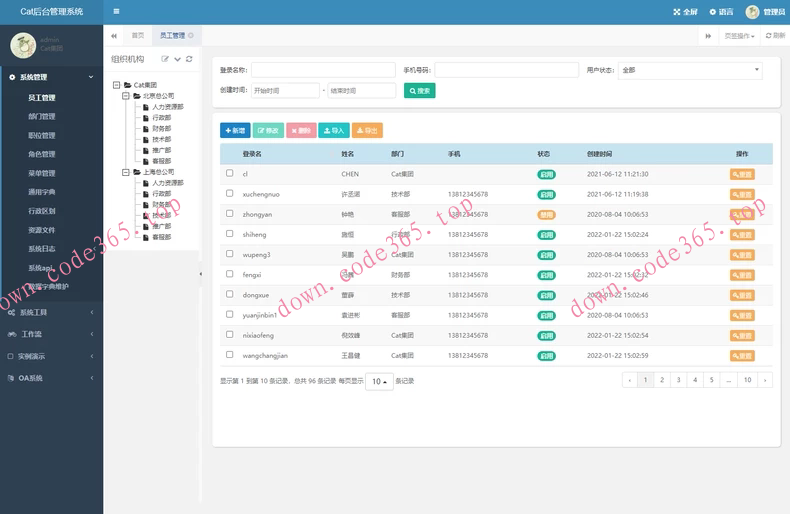This screenshot has height=514, width=790.
Task: Click the green 搜索 search button
Action: tap(420, 91)
